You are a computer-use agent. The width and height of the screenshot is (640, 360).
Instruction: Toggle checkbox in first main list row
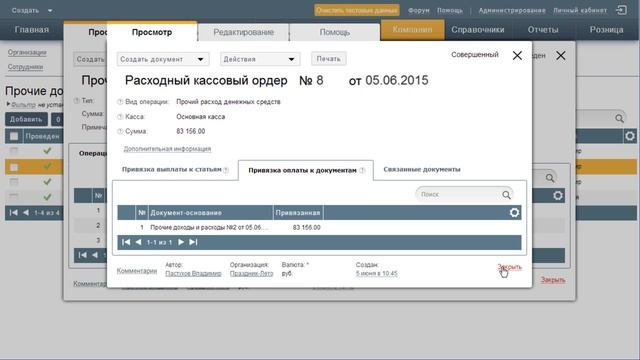[14, 151]
